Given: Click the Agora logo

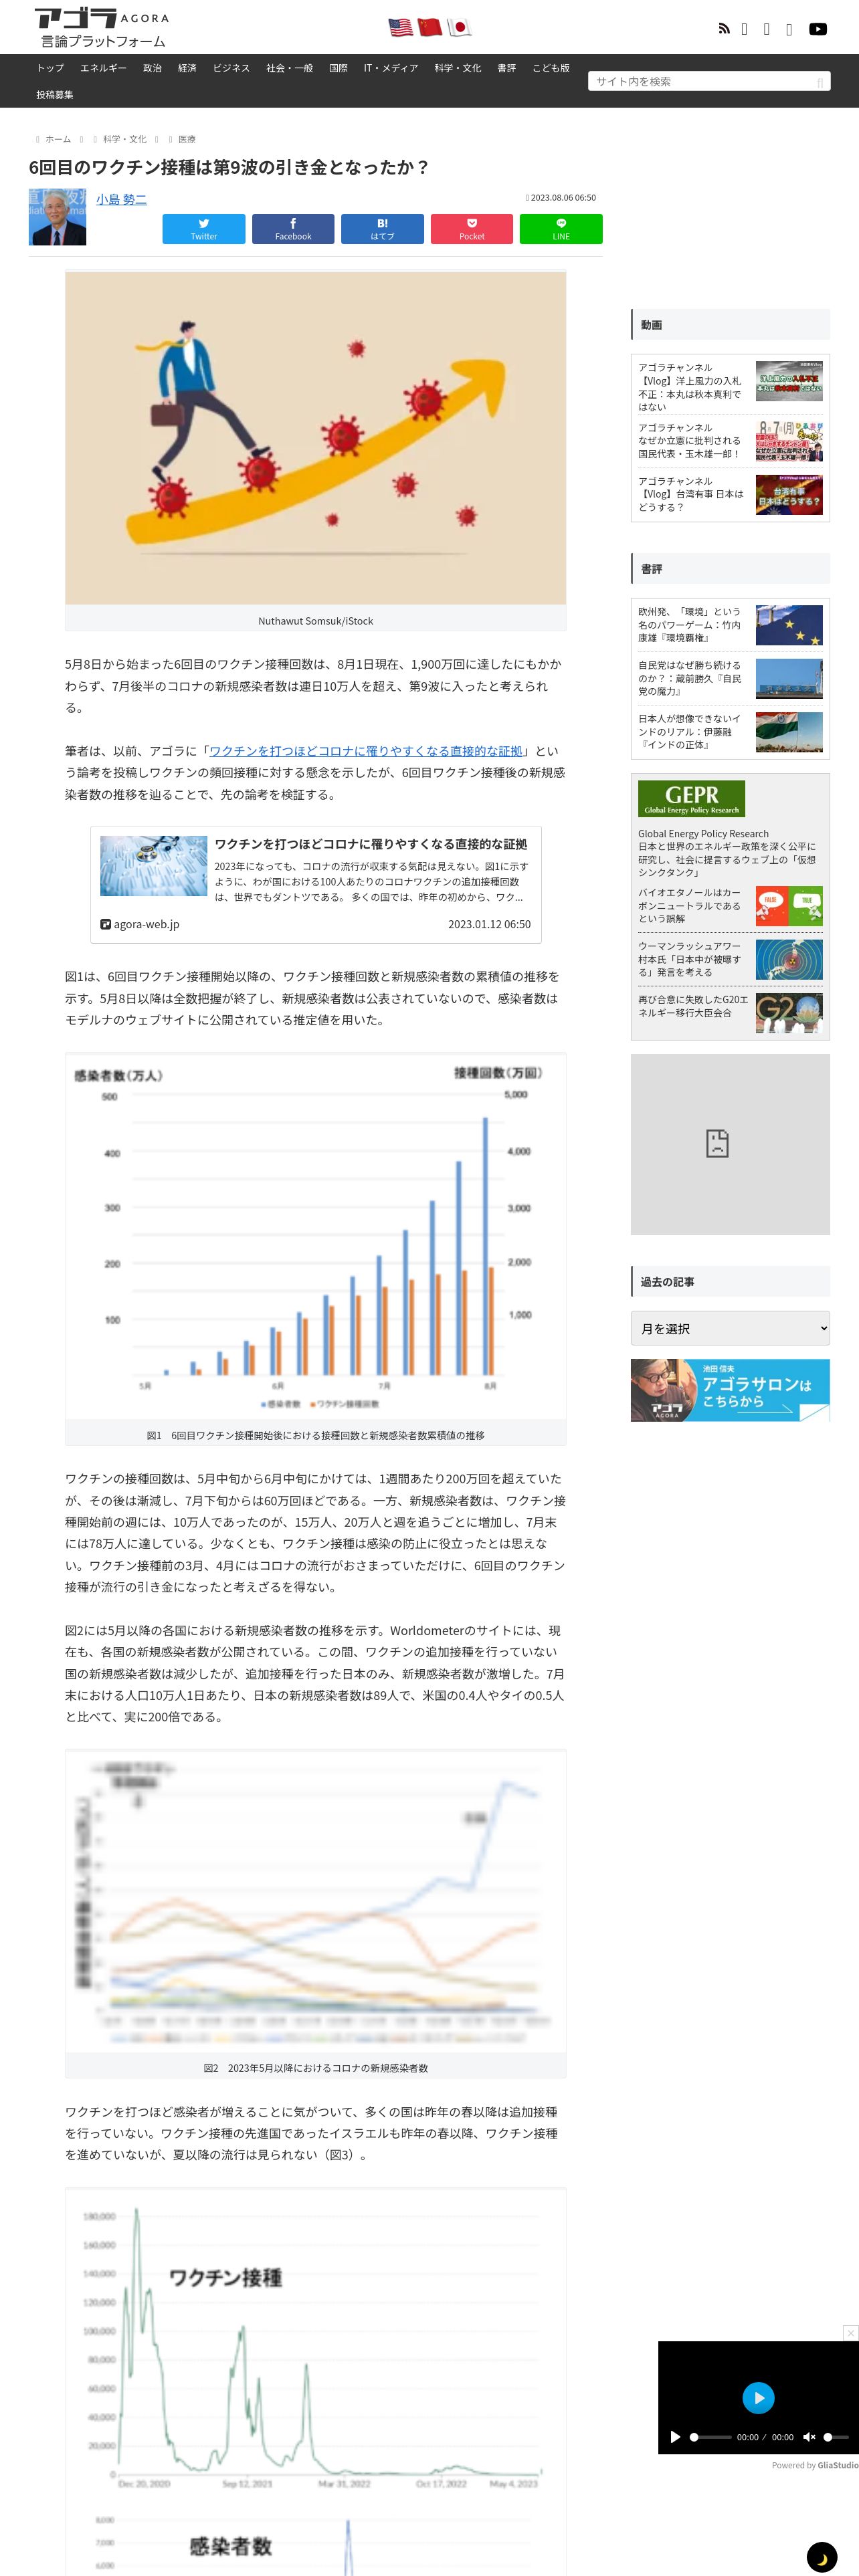Looking at the screenshot, I should click(x=102, y=28).
